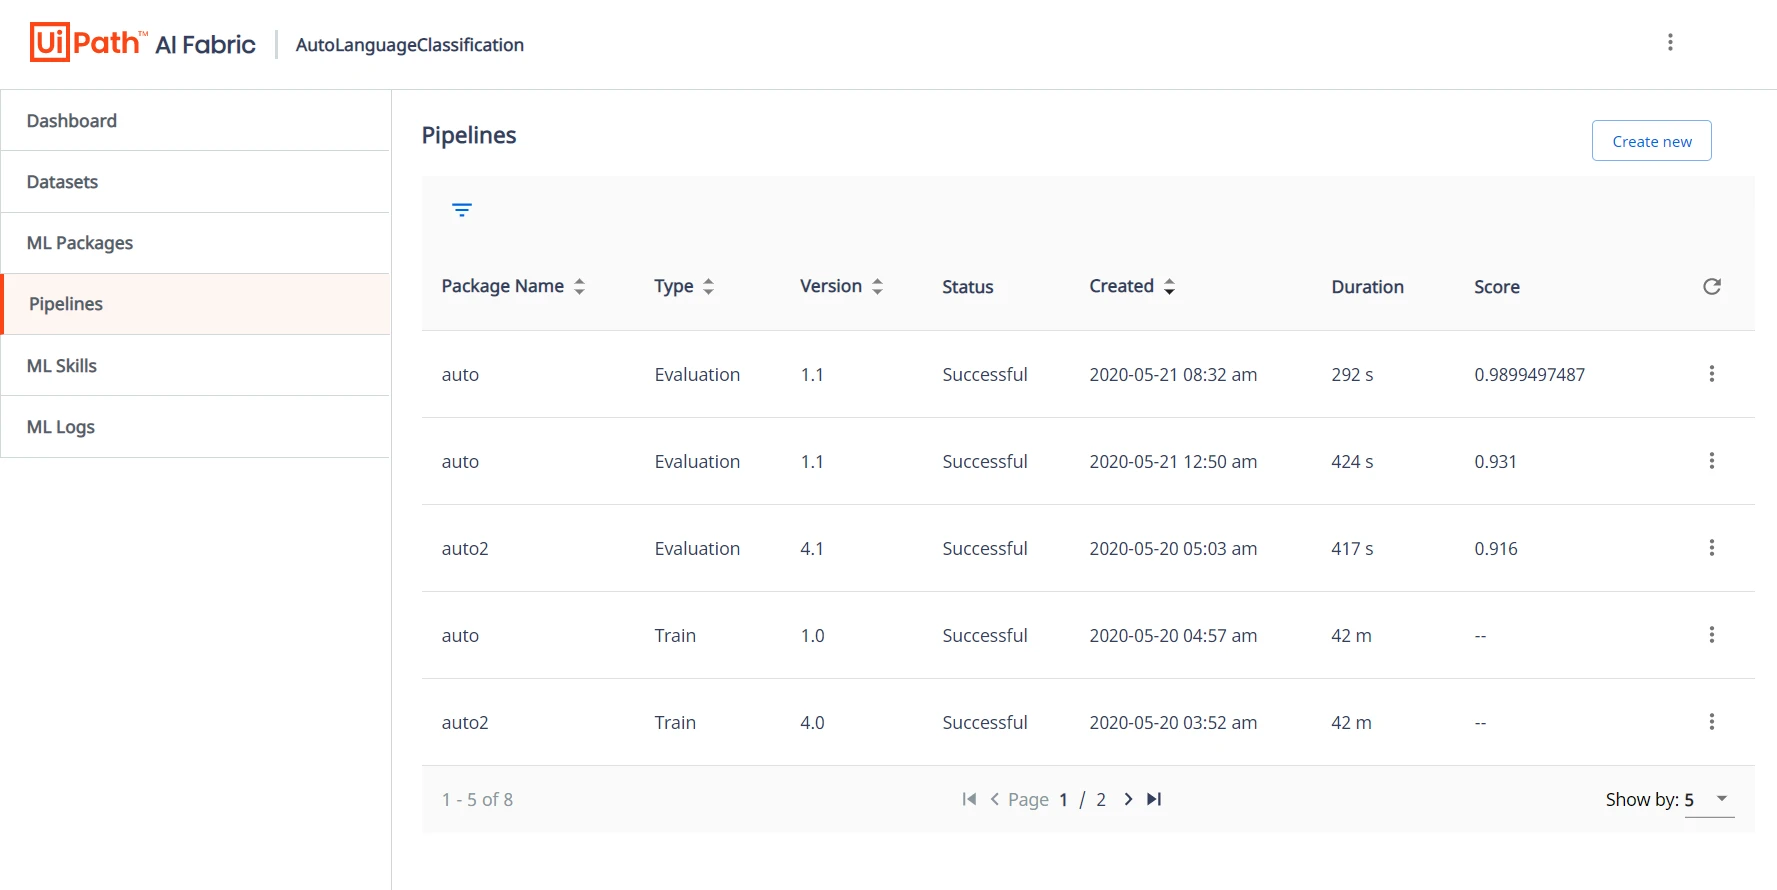Select the 2020-05-20 05:03 am cell

pyautogui.click(x=1174, y=549)
